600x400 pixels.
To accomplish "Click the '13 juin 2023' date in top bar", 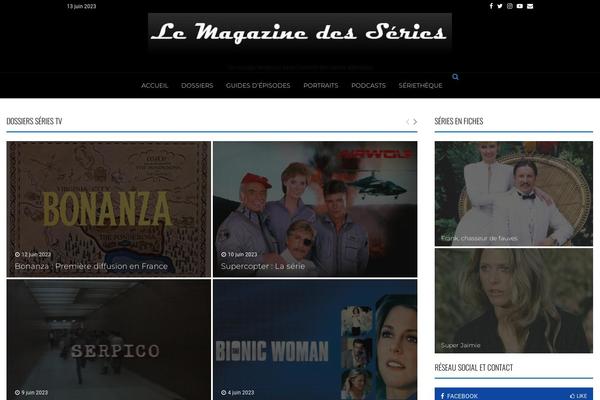I will (82, 6).
